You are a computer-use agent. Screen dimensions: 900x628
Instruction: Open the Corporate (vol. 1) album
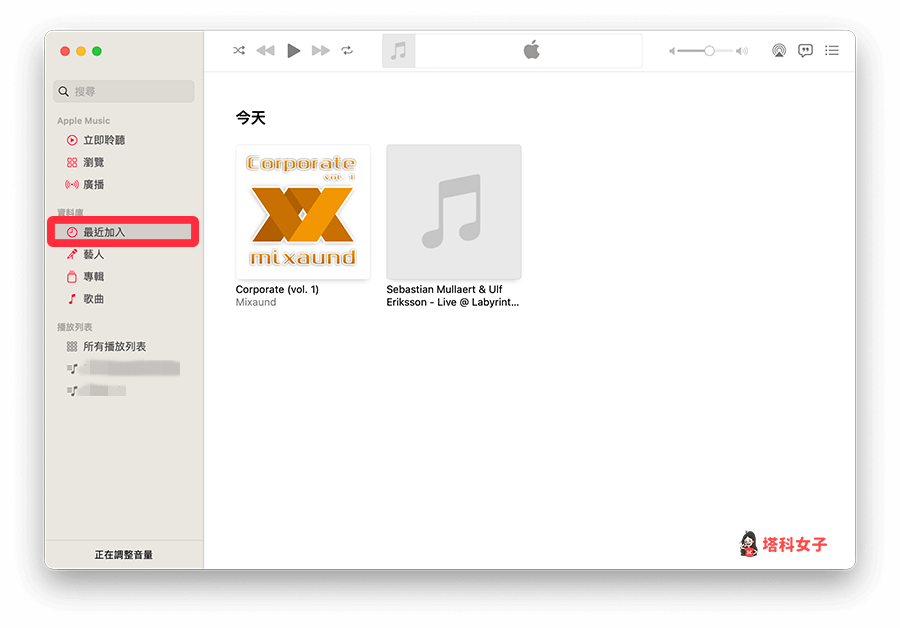pos(302,211)
